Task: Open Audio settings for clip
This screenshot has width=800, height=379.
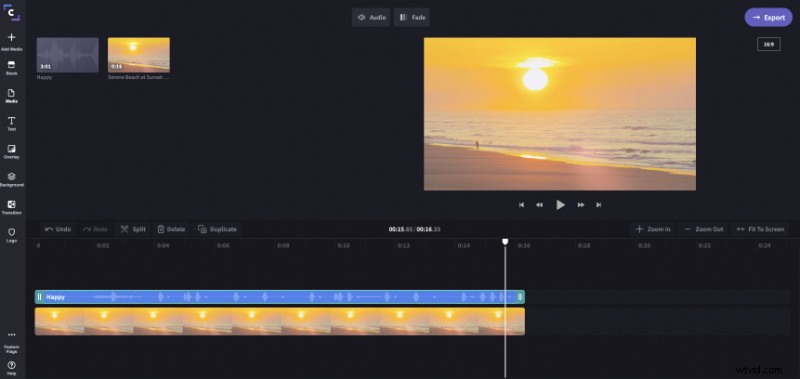Action: click(371, 17)
